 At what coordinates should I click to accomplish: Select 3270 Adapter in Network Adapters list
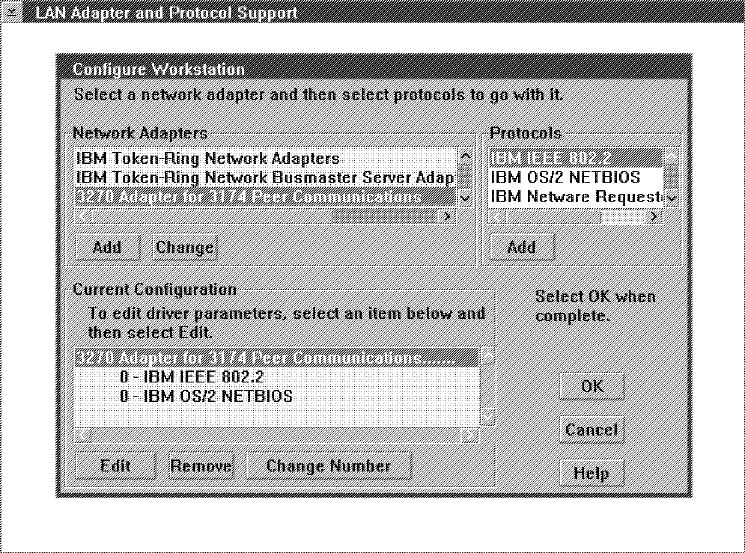click(265, 197)
